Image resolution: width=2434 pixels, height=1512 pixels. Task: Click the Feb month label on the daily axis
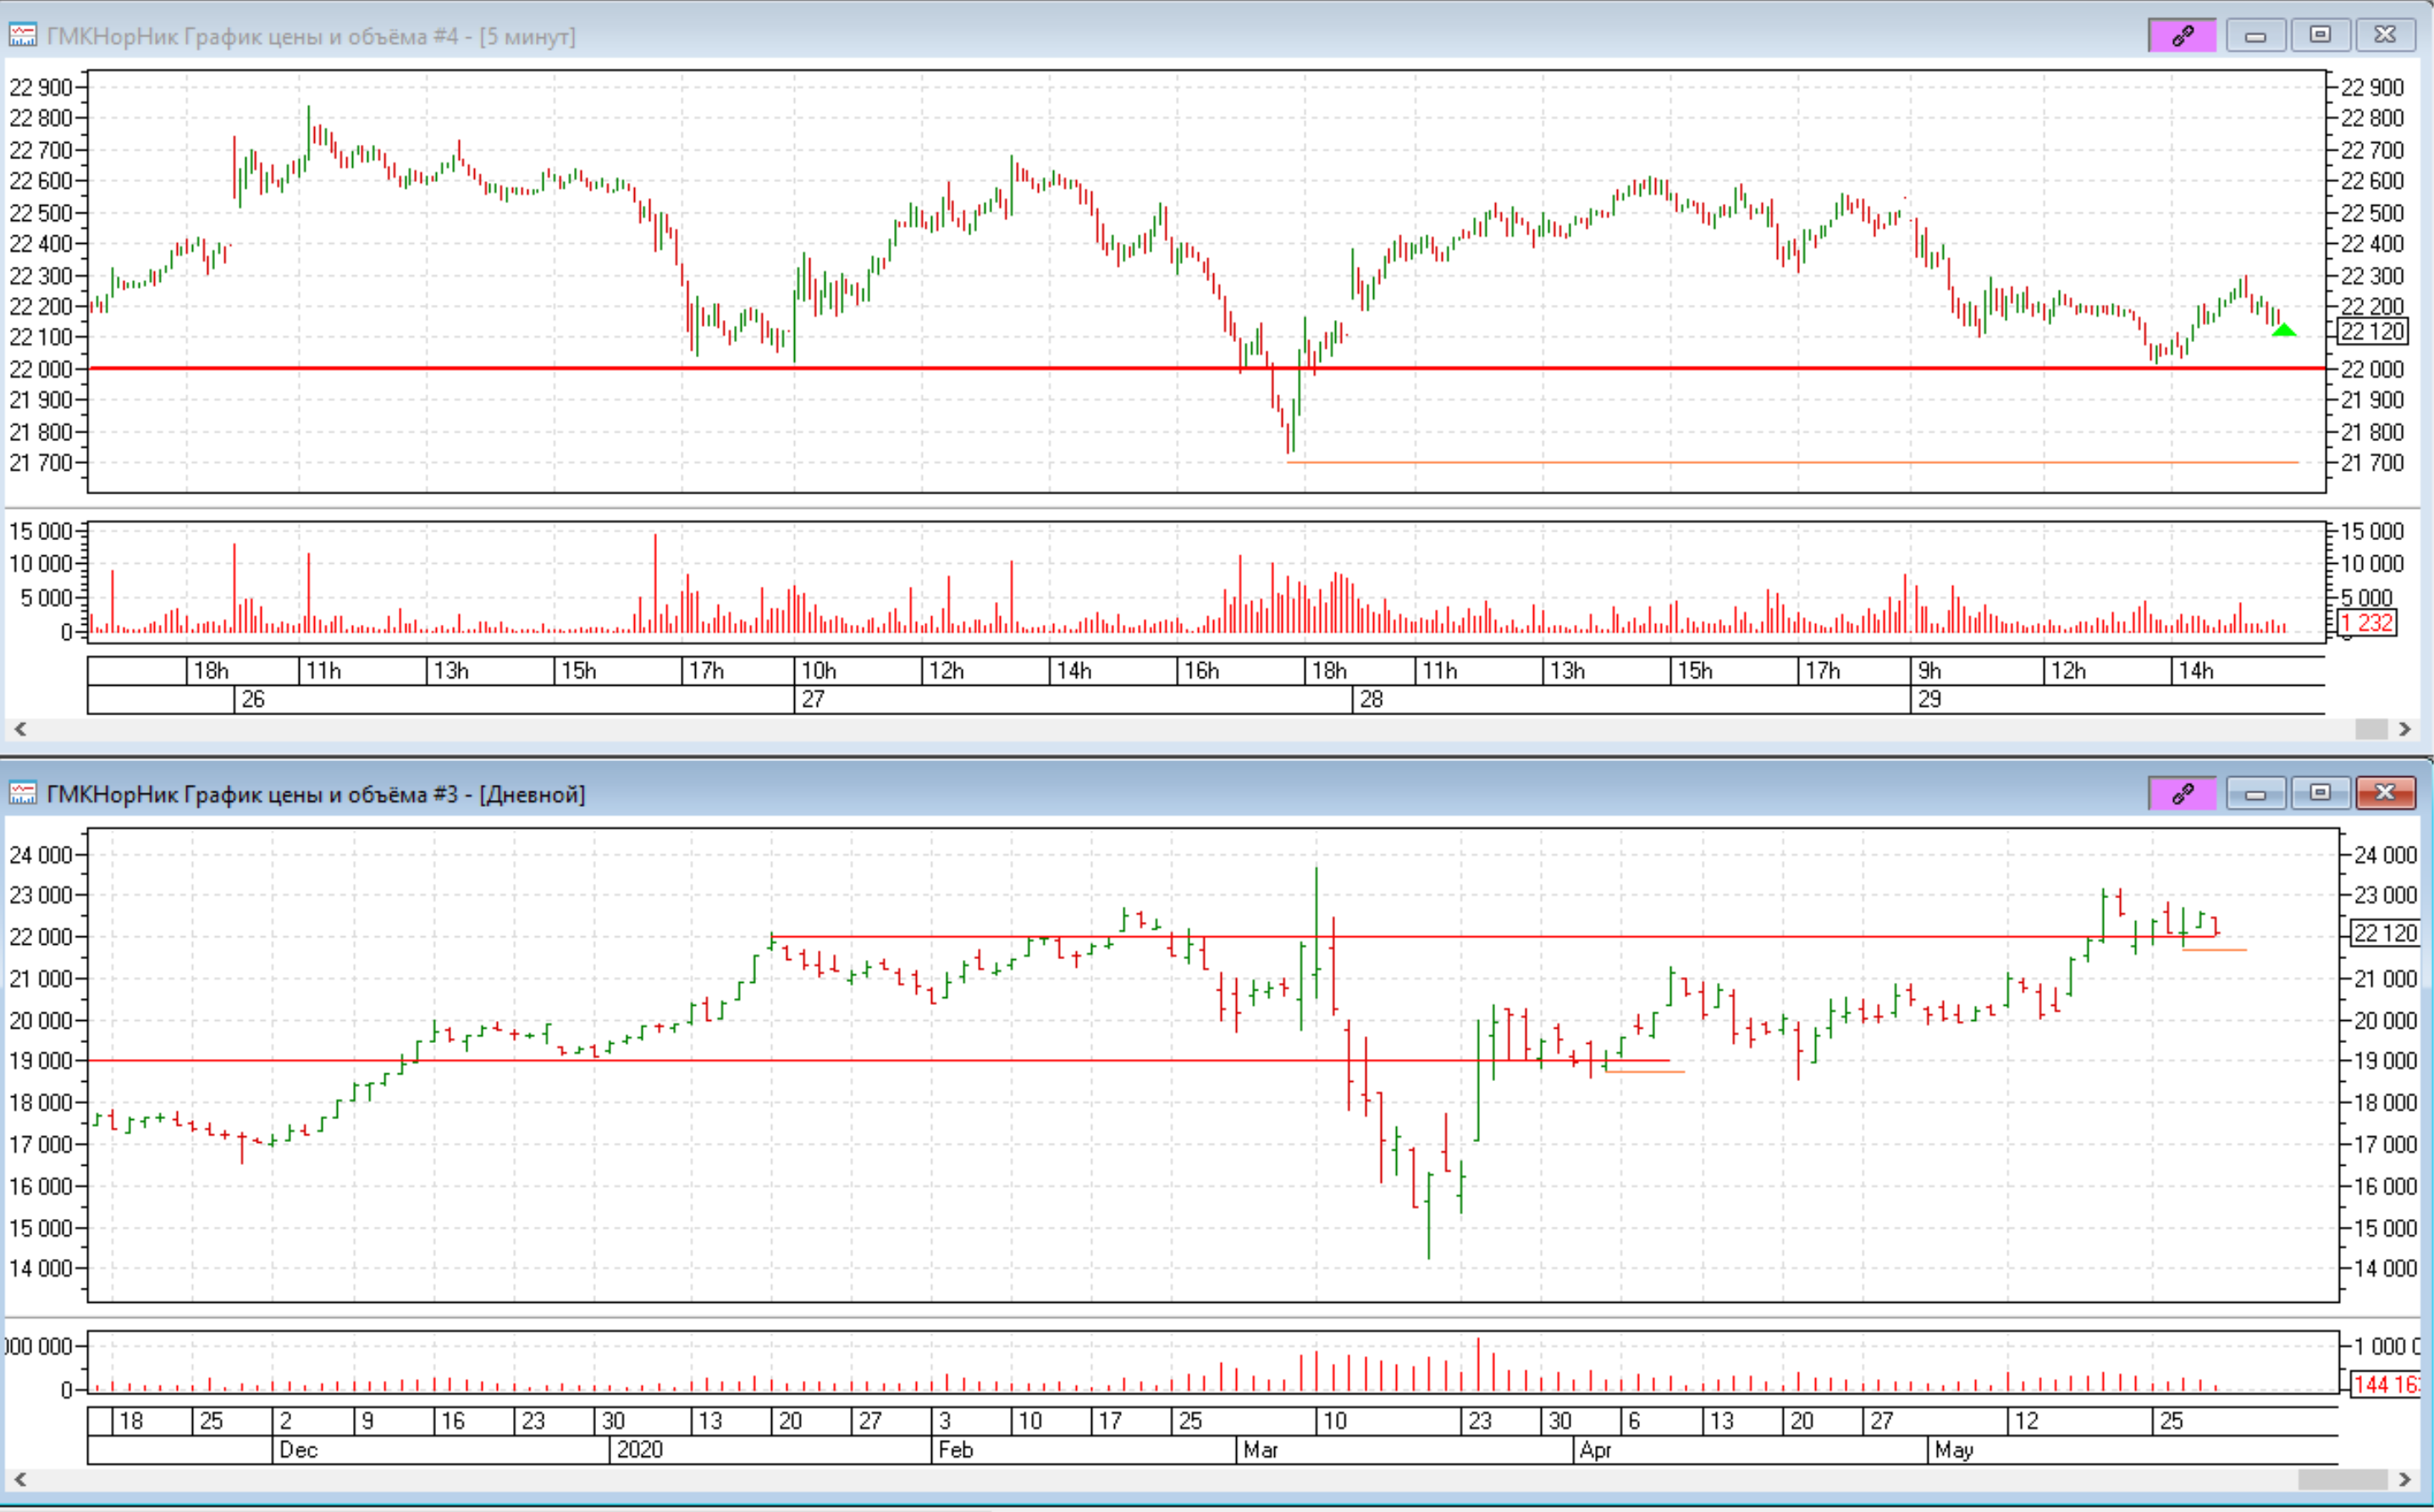tap(956, 1449)
